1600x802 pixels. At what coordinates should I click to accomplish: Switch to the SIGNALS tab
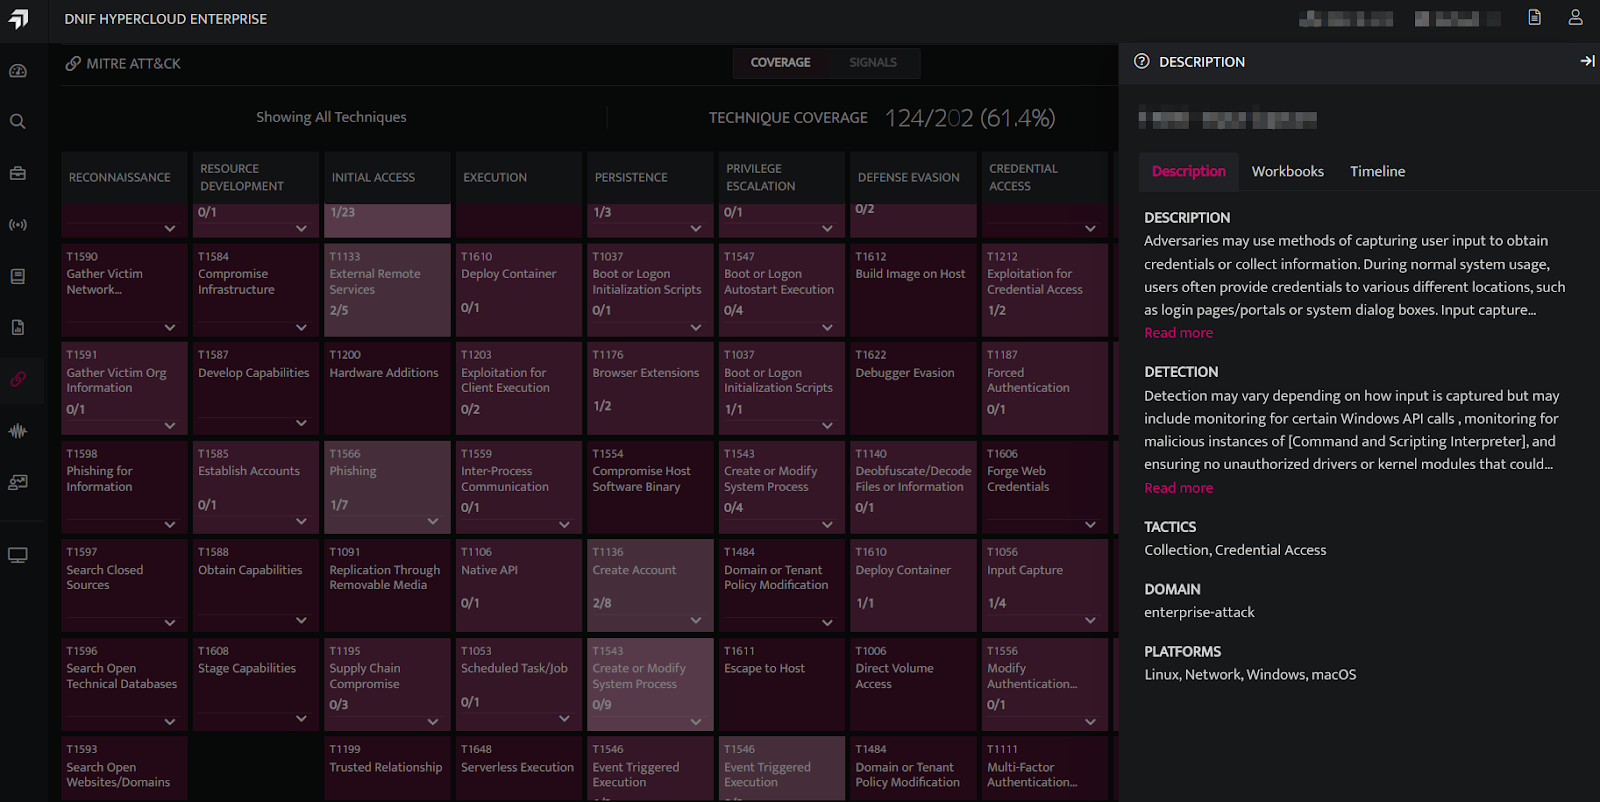(873, 62)
